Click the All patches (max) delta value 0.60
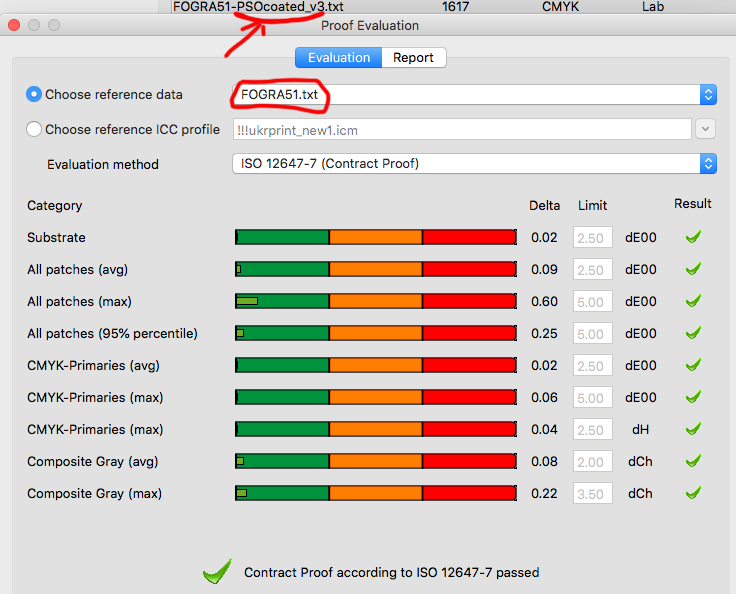Screen dimensions: 736x594 [x=544, y=301]
